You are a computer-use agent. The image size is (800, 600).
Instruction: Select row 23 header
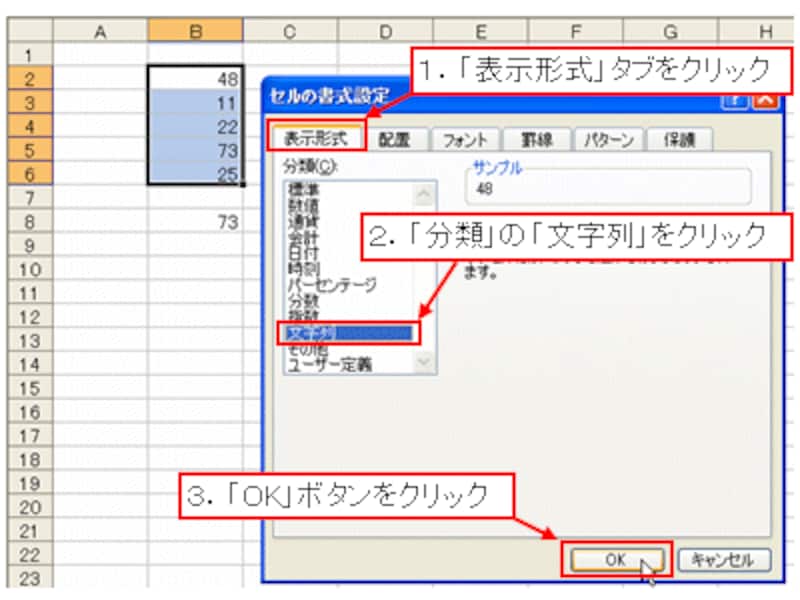pos(30,579)
